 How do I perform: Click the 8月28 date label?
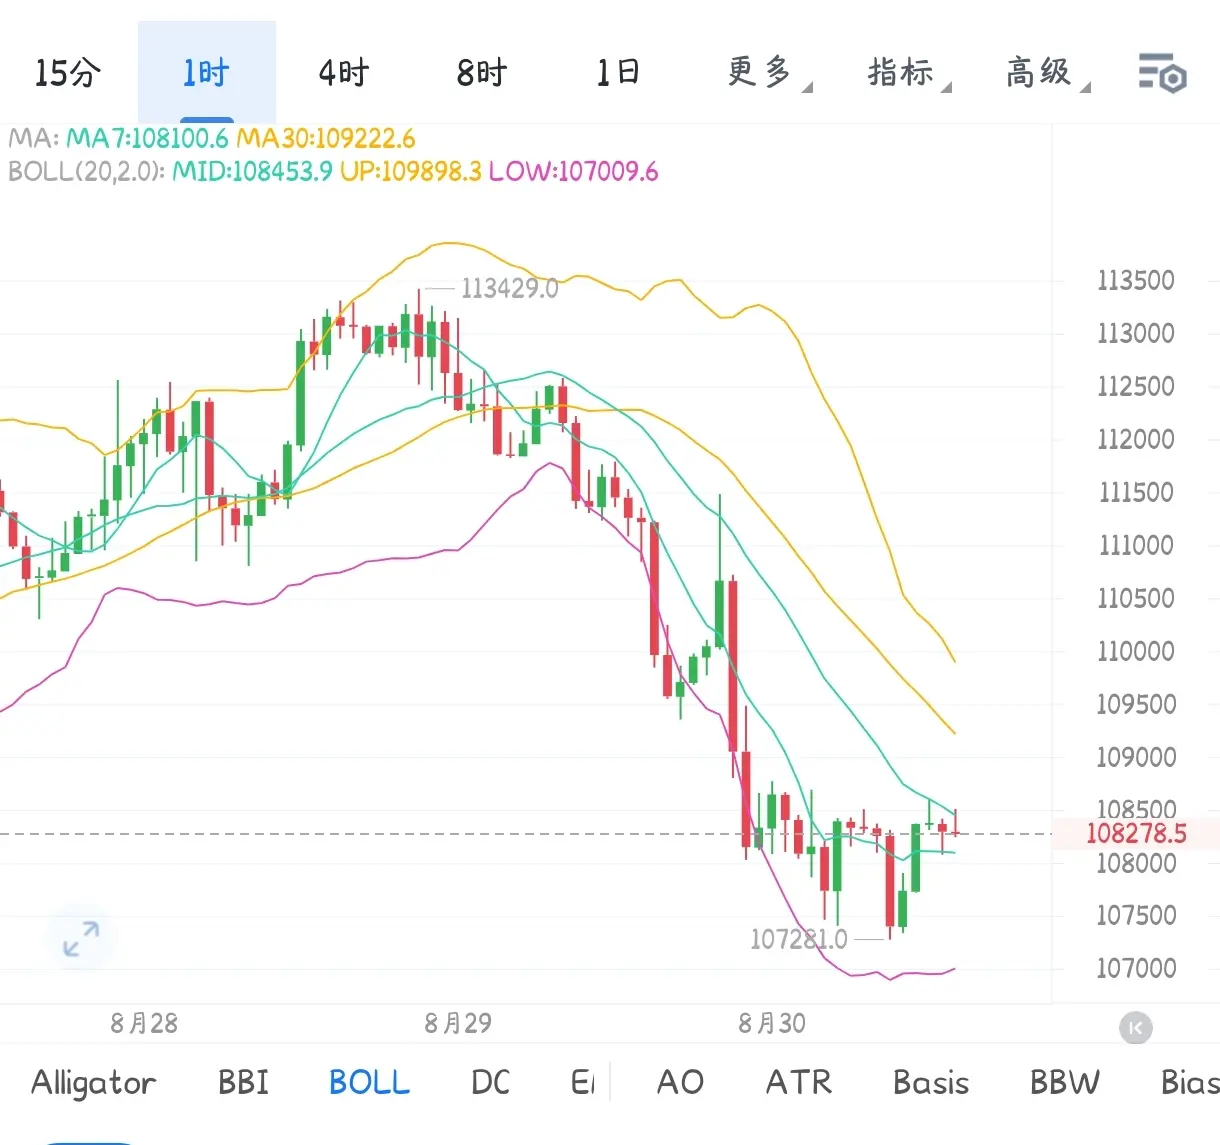pyautogui.click(x=143, y=1023)
